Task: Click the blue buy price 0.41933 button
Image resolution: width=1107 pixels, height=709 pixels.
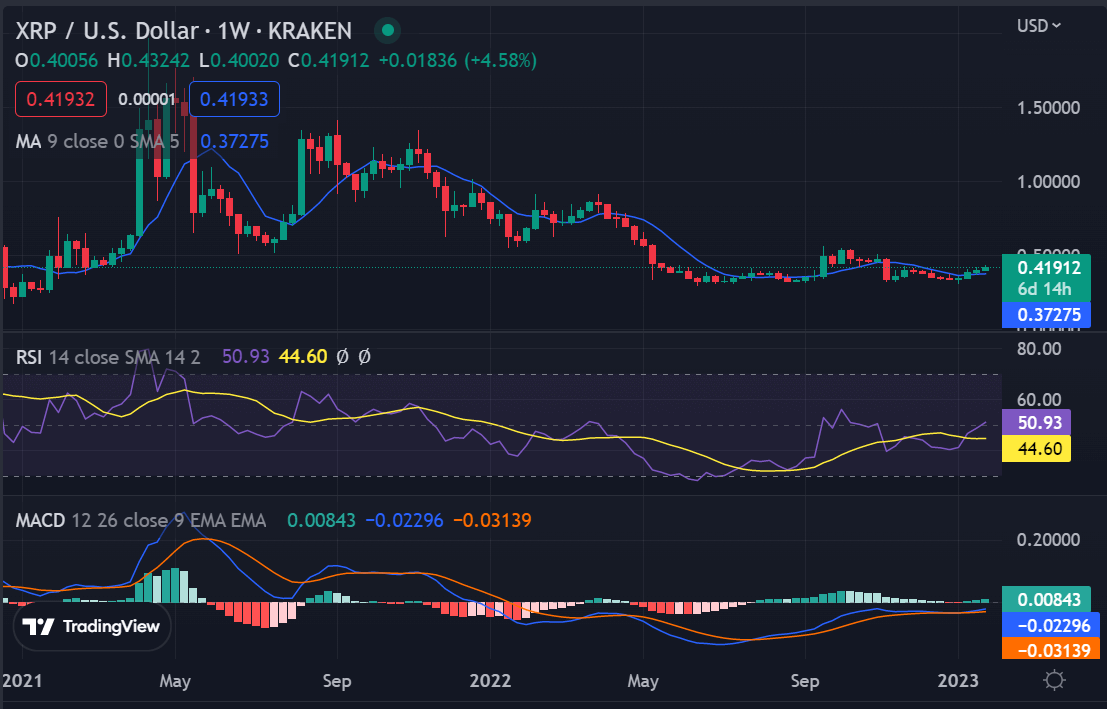Action: 234,99
